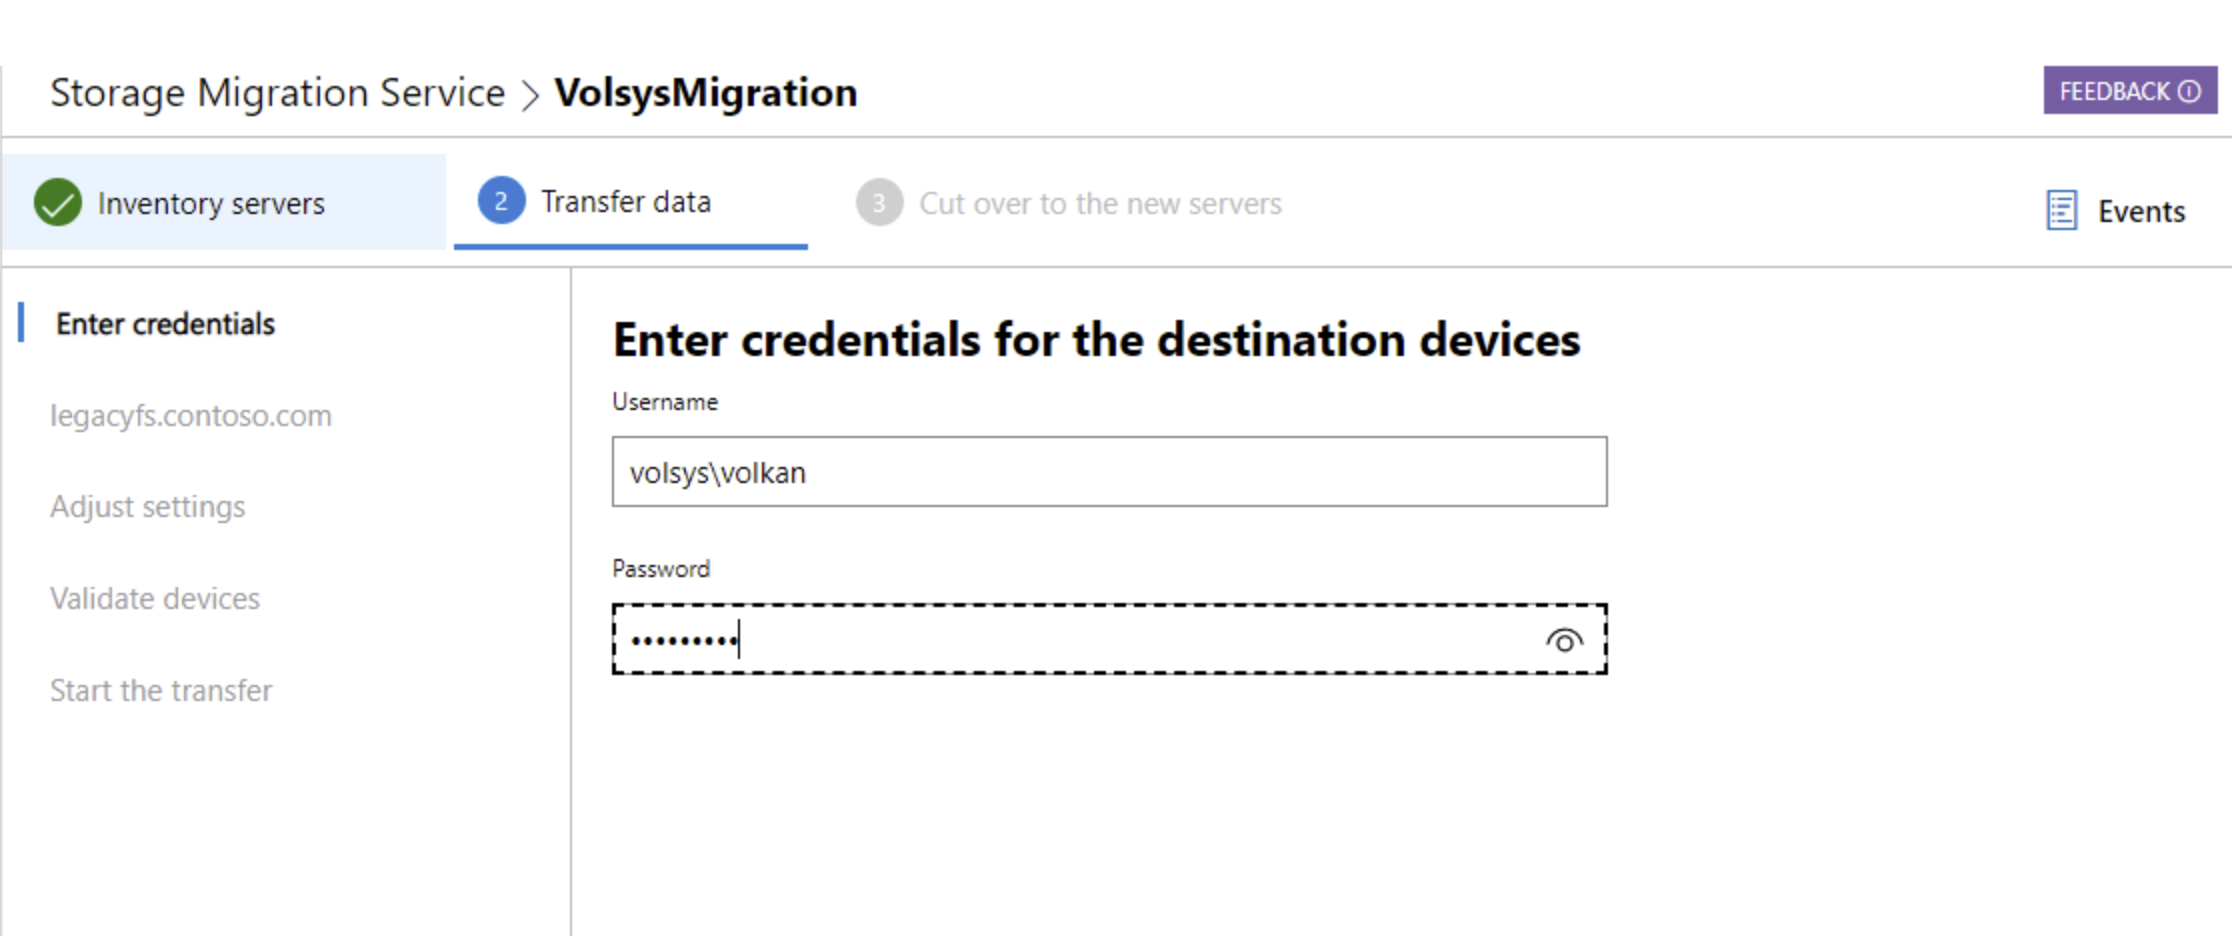Image resolution: width=2232 pixels, height=936 pixels.
Task: Select the Enter credentials sidebar item
Action: coord(164,323)
